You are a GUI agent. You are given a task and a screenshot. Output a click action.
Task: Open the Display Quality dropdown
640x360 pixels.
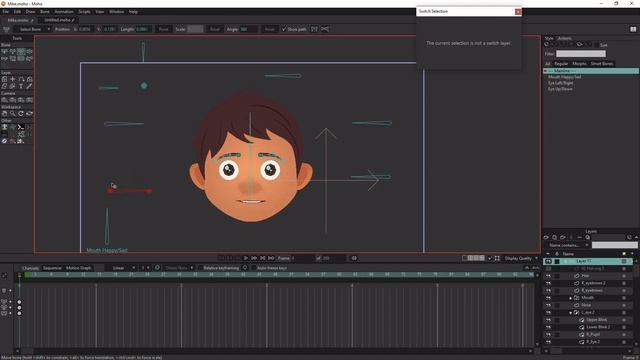521,258
